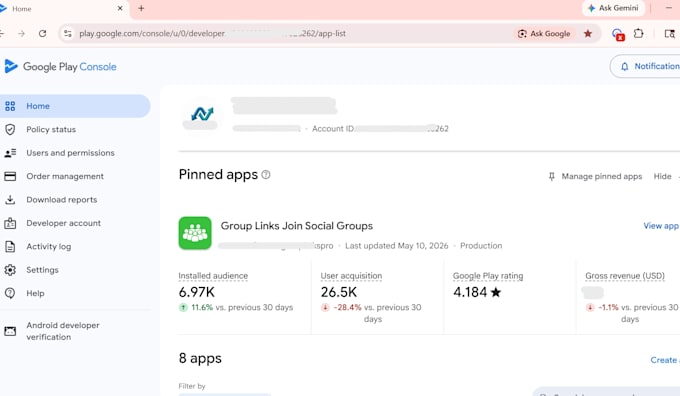This screenshot has width=680, height=396.
Task: Go to Users and permissions
Action: click(x=70, y=153)
